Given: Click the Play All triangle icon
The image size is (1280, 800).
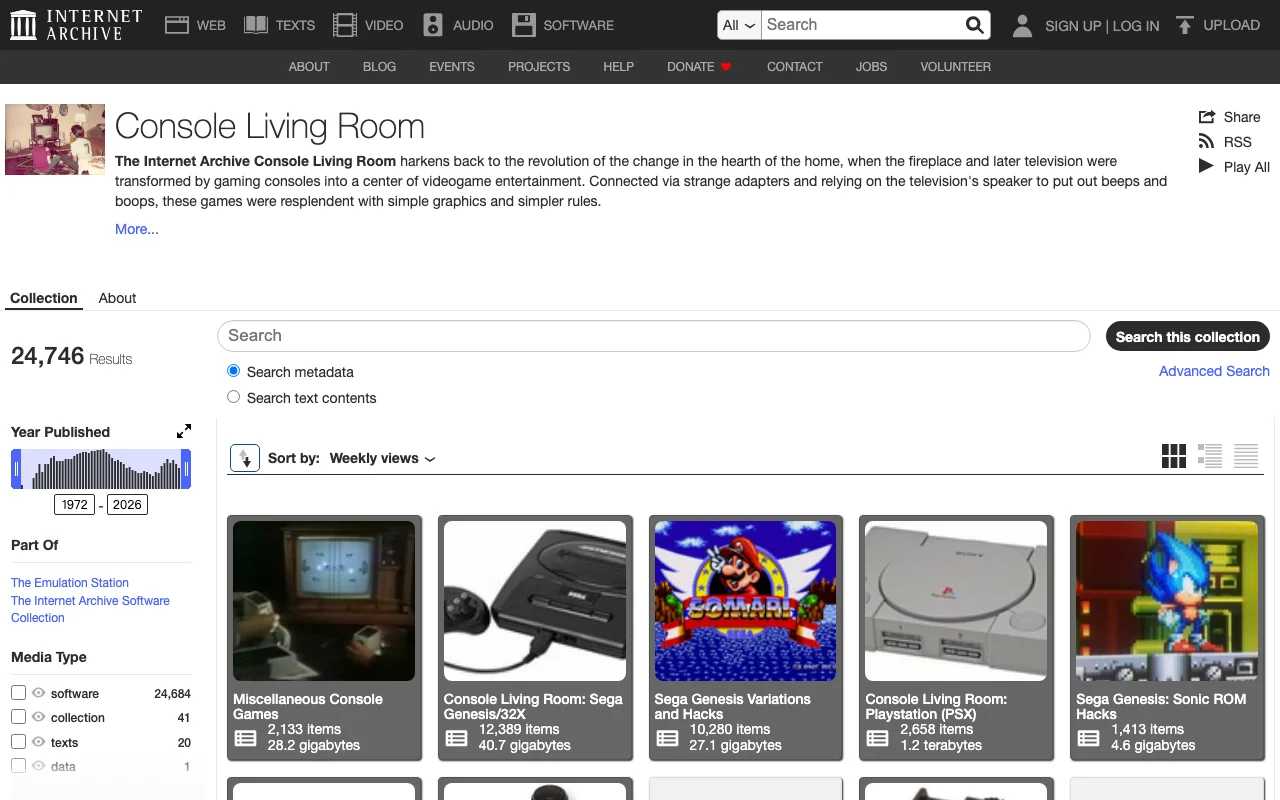Looking at the screenshot, I should pos(1206,167).
